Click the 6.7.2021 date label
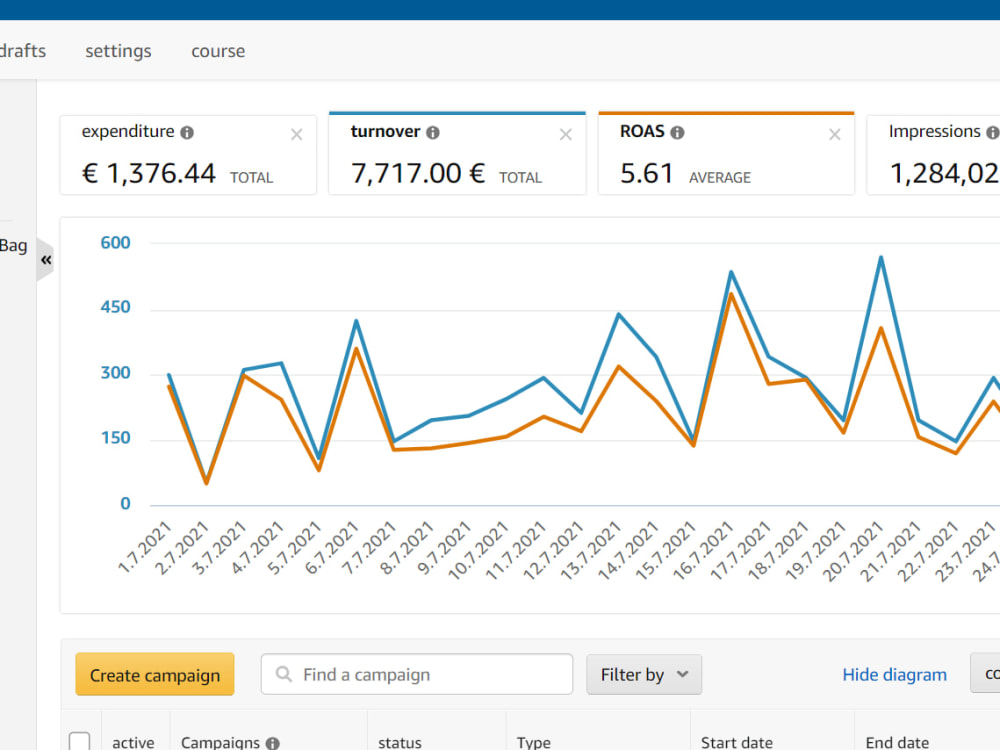The image size is (1000, 750). pyautogui.click(x=332, y=548)
